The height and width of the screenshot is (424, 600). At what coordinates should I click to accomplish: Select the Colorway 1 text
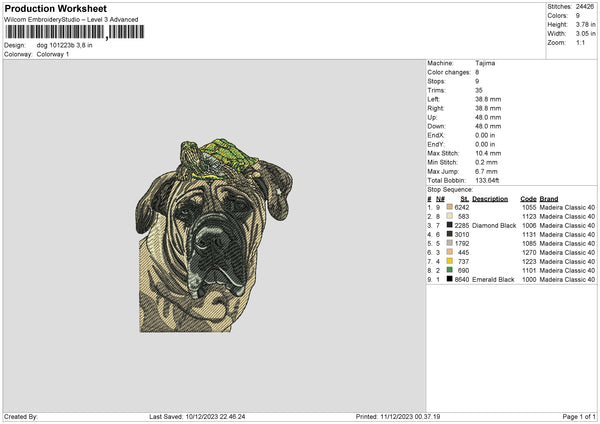point(53,54)
